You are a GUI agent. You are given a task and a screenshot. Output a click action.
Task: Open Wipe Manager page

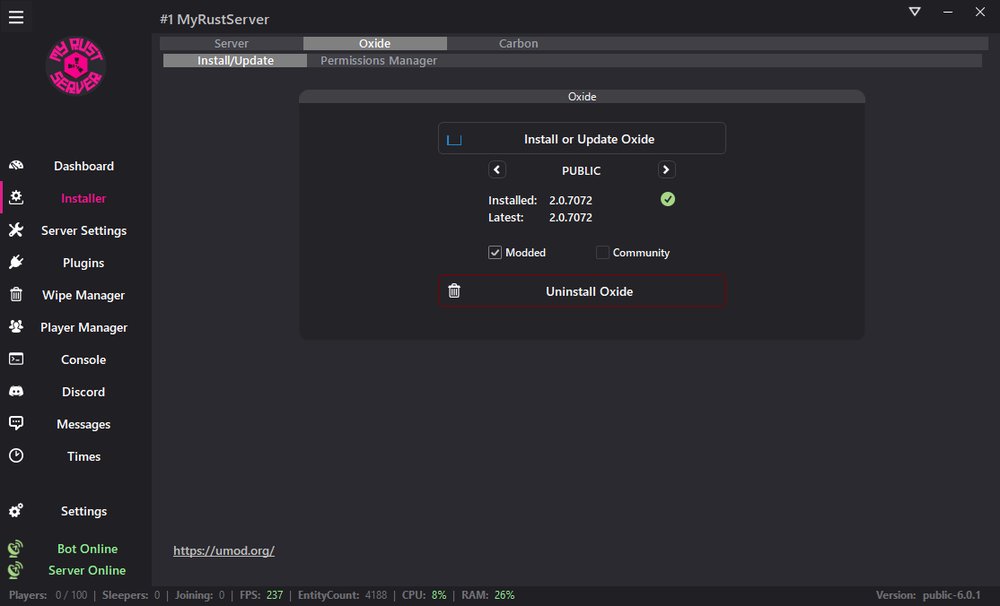click(84, 295)
